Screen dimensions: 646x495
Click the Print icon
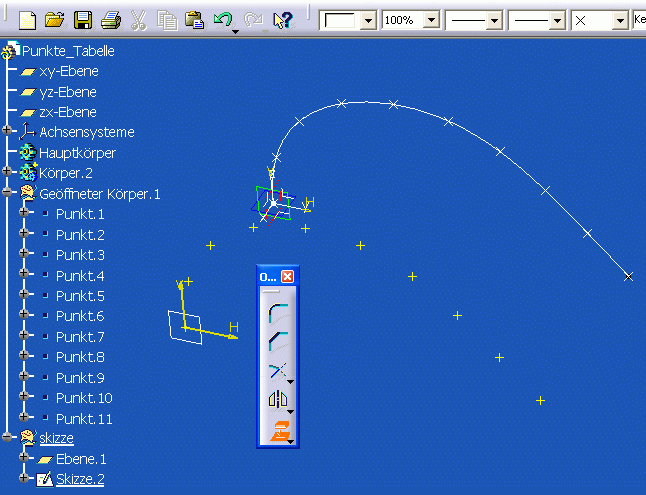click(x=111, y=20)
